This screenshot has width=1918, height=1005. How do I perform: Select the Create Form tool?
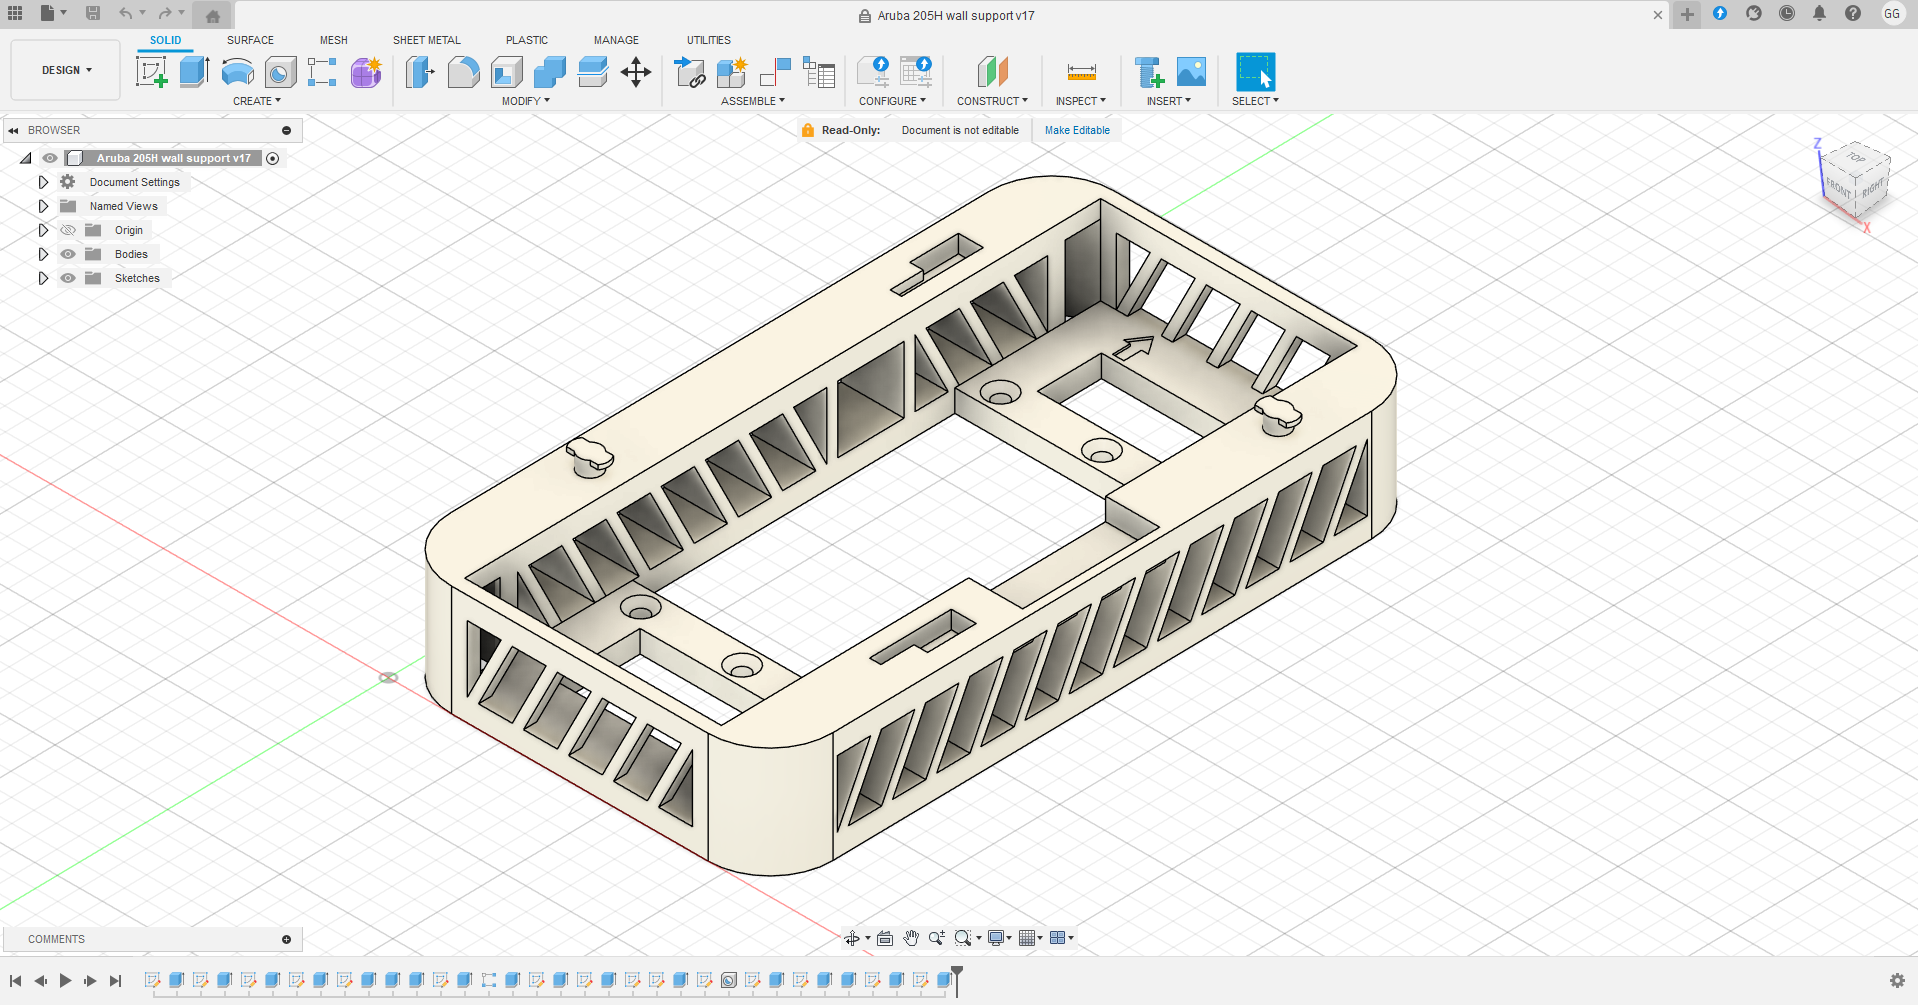coord(366,72)
